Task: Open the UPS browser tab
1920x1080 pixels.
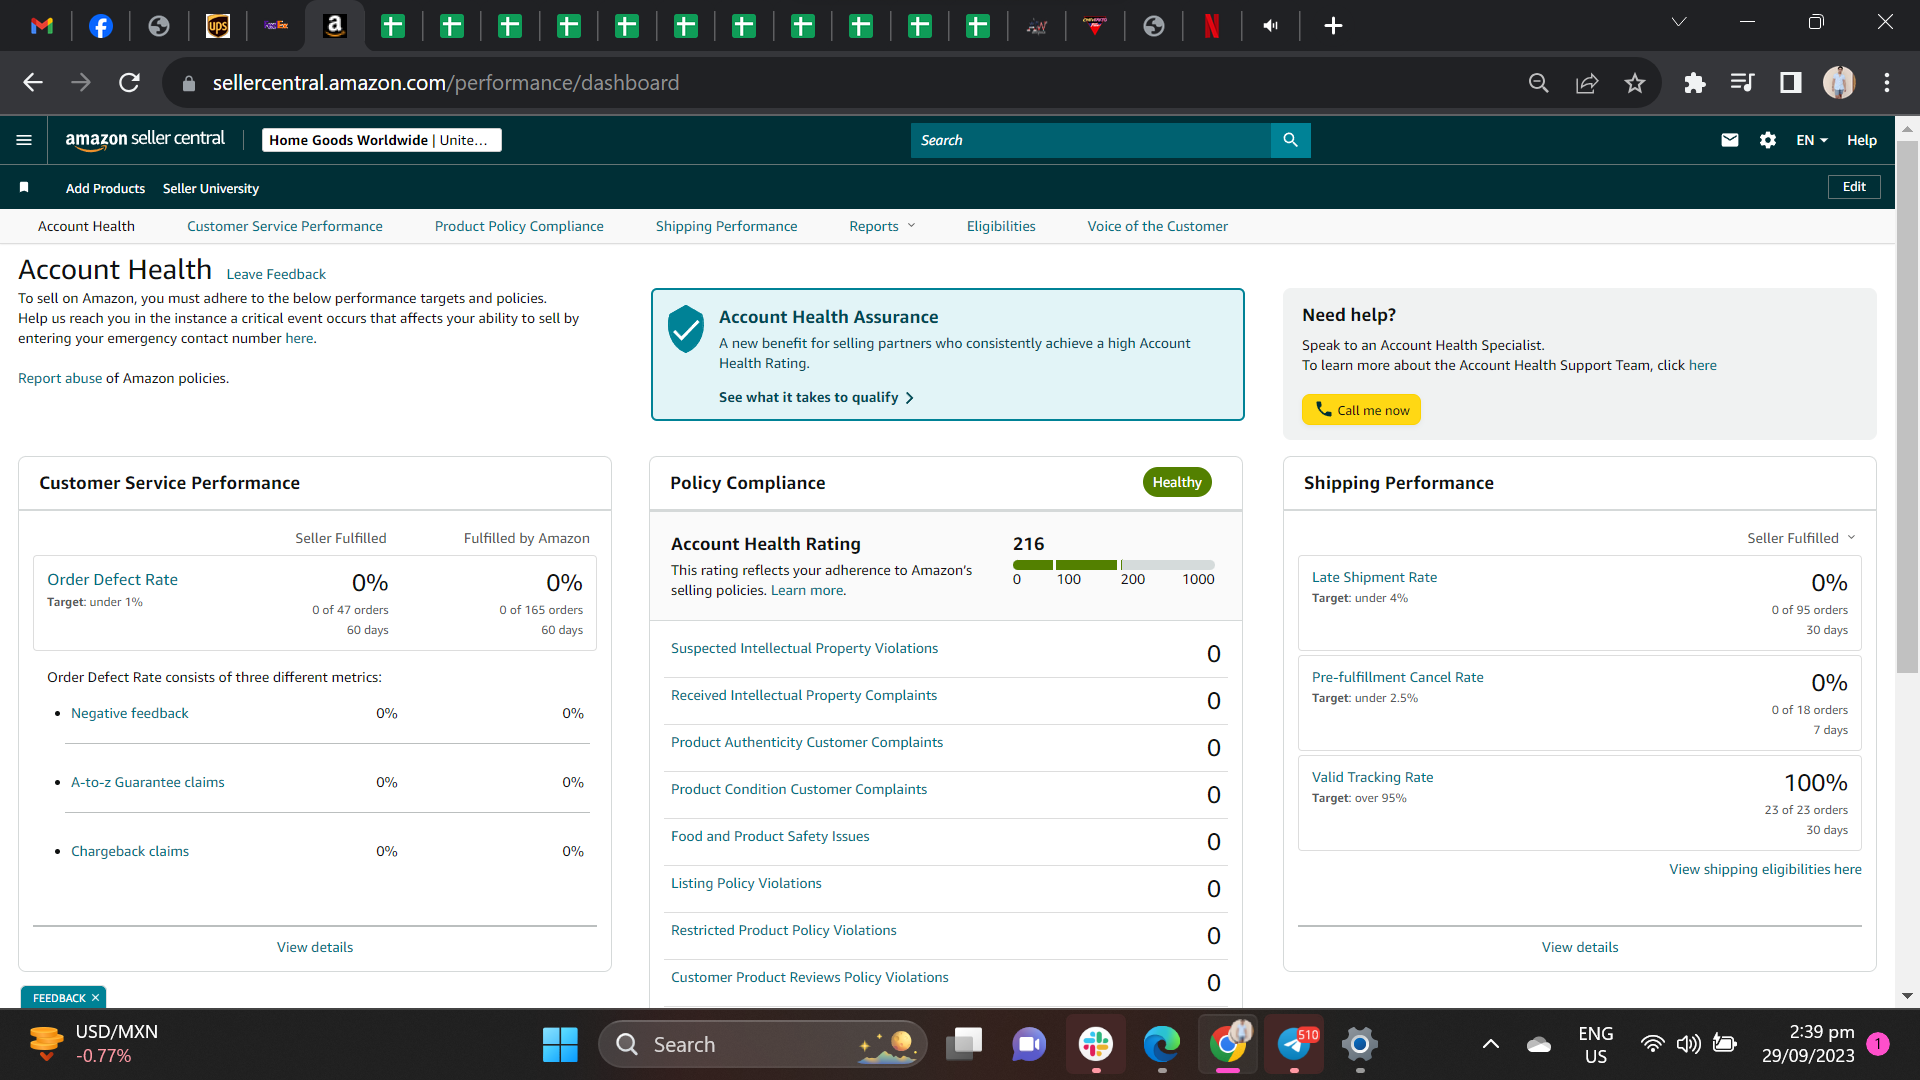Action: click(x=218, y=26)
